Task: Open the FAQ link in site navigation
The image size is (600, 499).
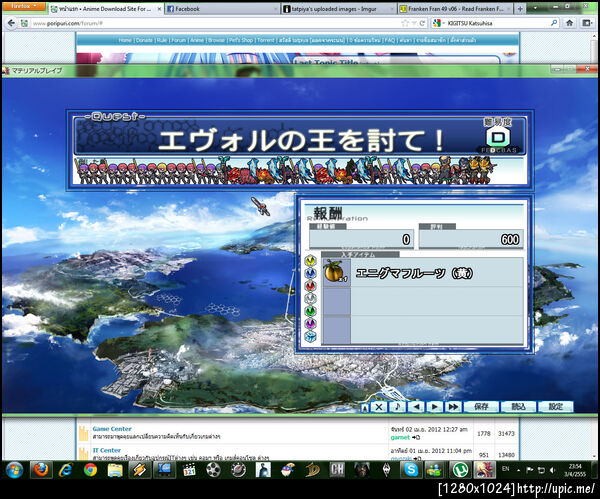Action: click(x=390, y=40)
